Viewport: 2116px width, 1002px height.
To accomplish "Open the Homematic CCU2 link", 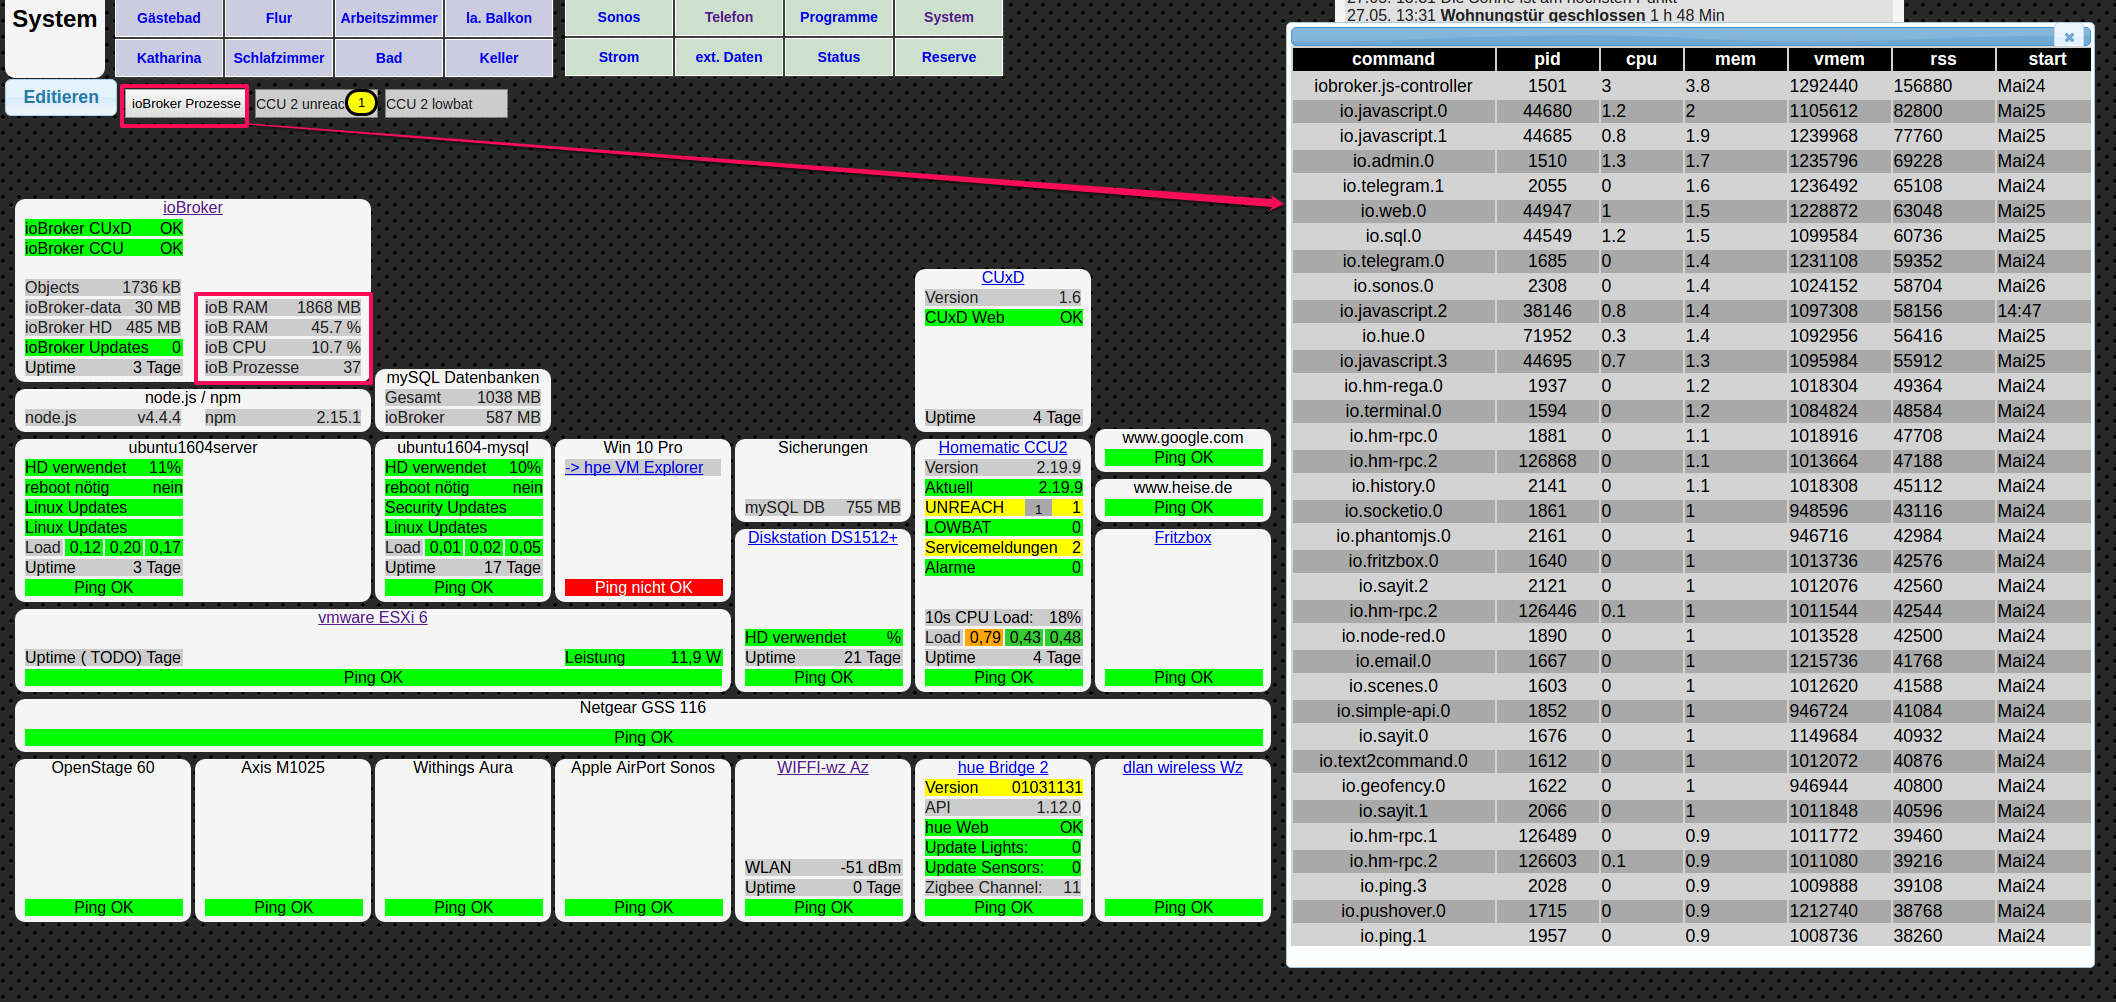I will (x=1003, y=448).
